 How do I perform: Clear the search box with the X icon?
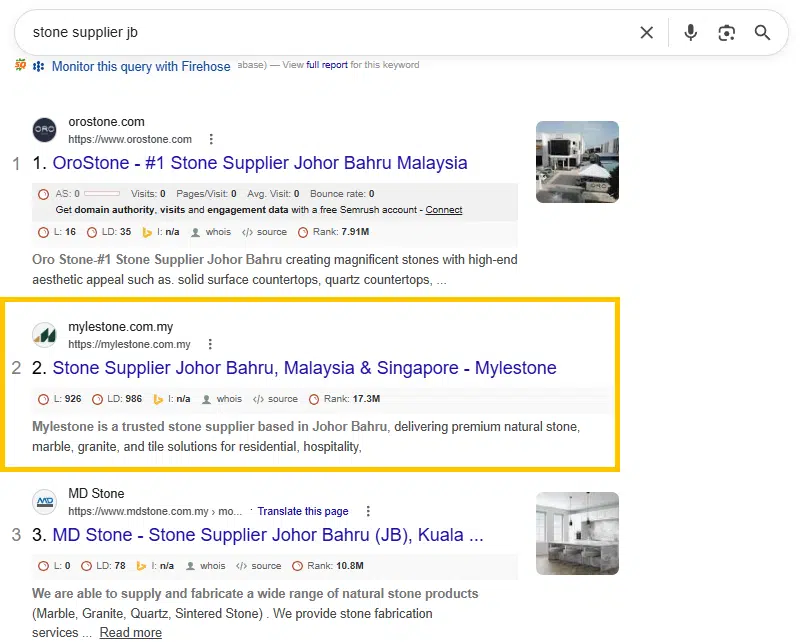pos(646,33)
